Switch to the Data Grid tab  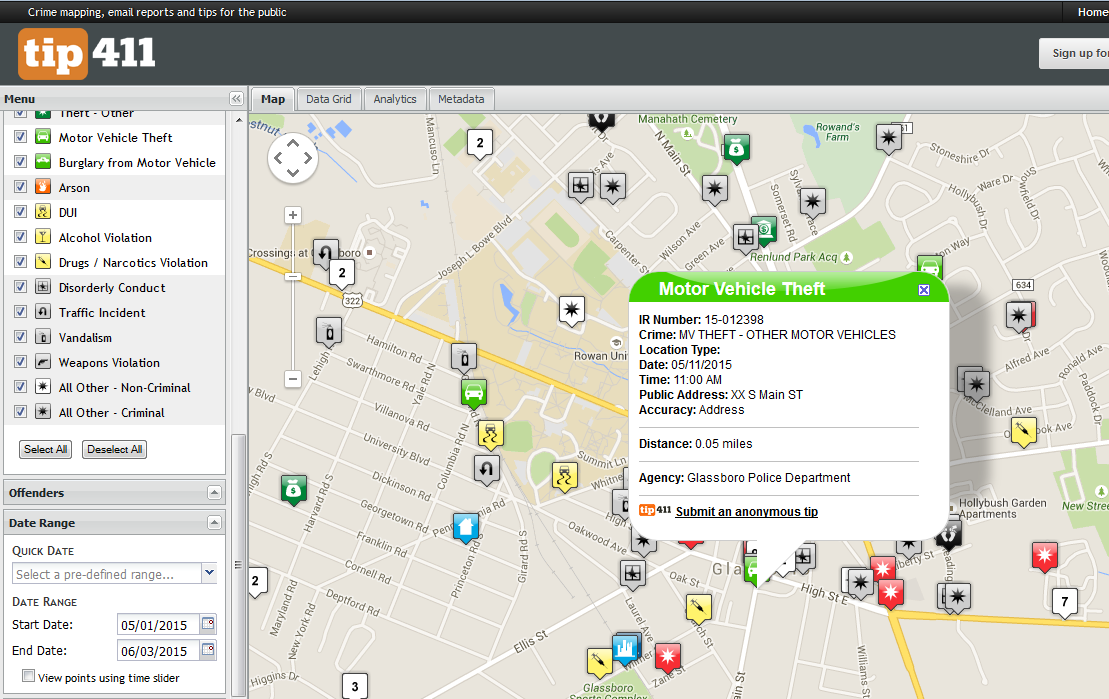329,99
